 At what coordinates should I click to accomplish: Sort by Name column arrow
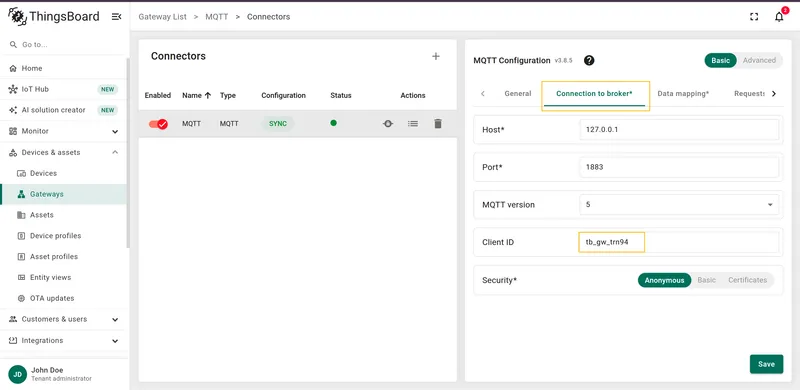tap(208, 95)
